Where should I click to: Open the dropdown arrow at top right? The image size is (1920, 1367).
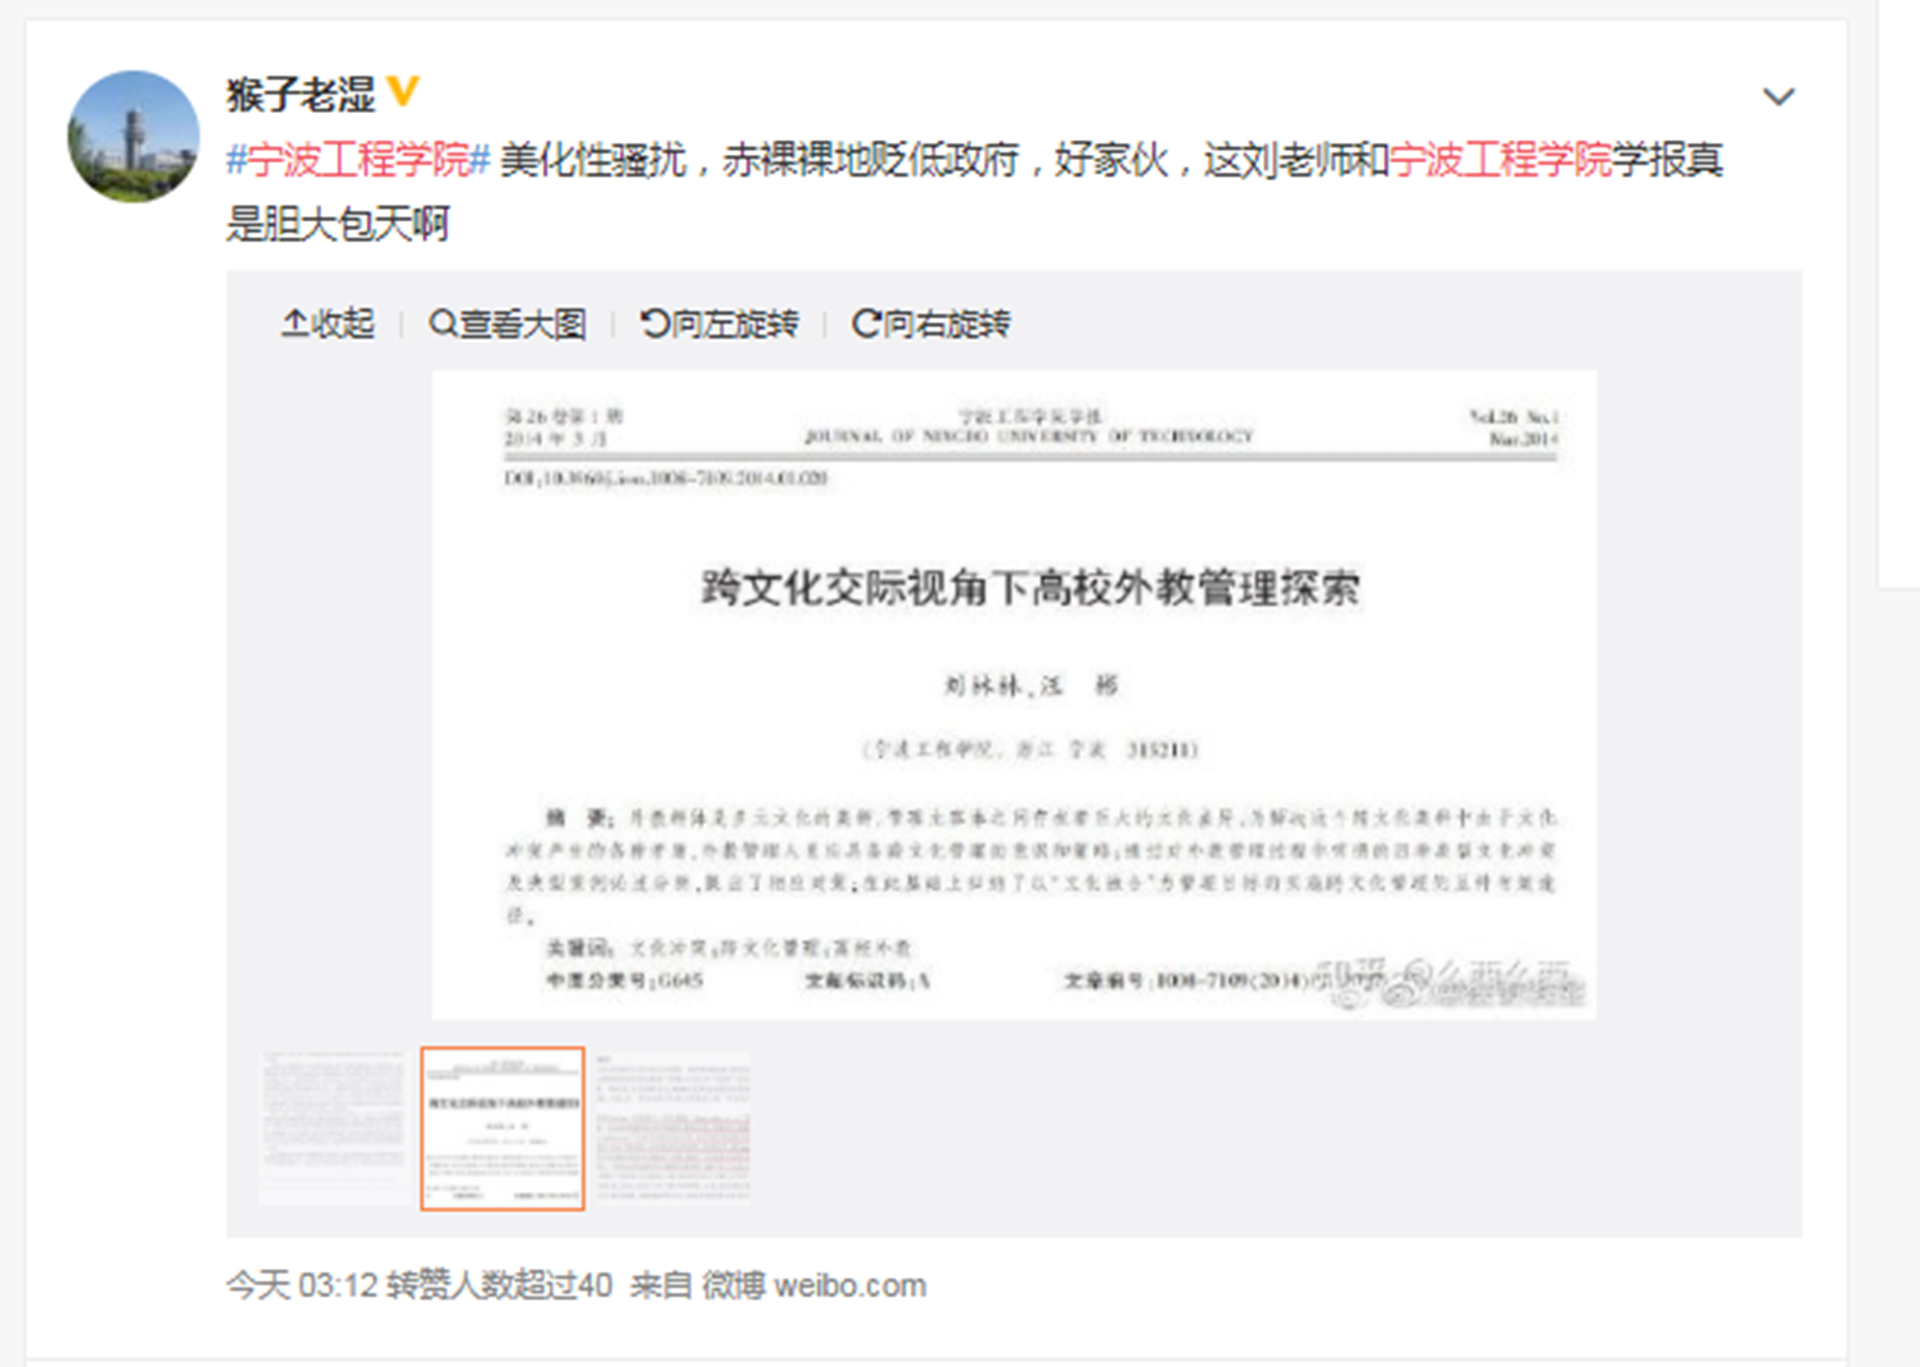coord(1778,97)
